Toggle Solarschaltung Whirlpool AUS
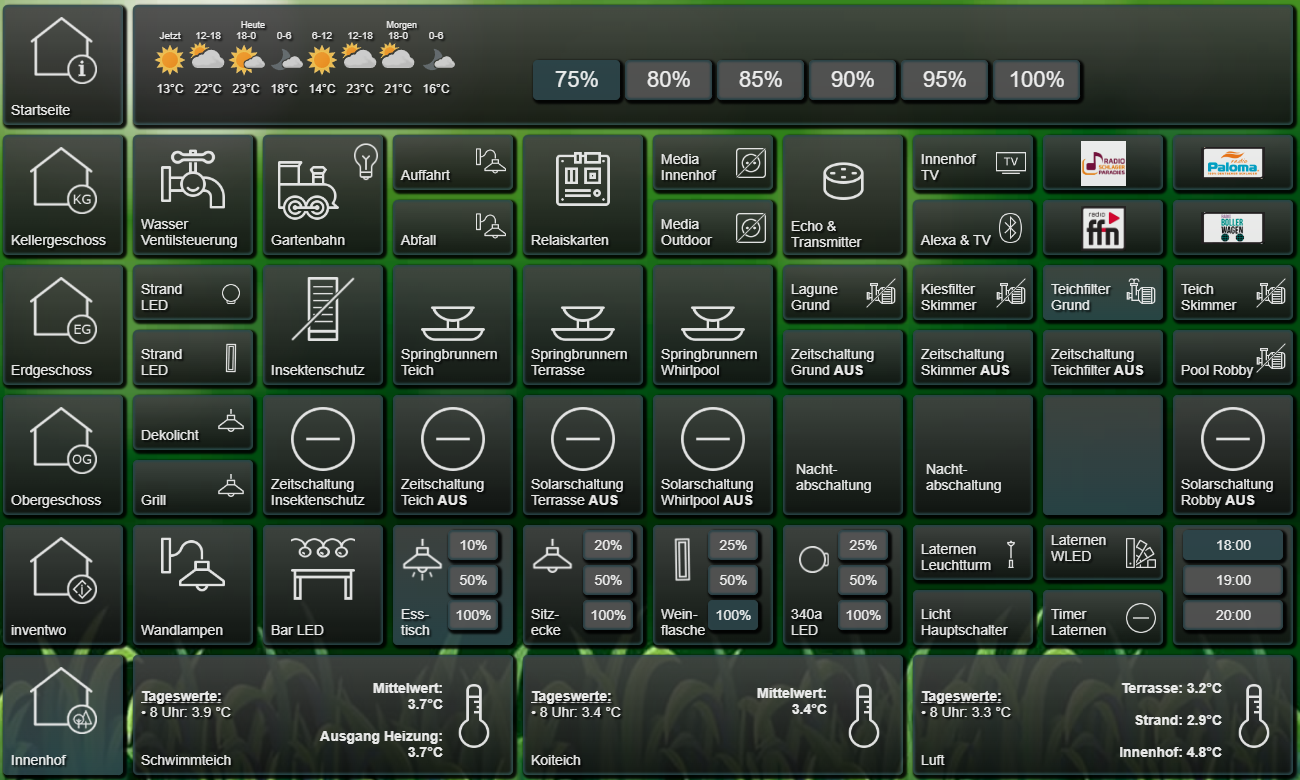The image size is (1300, 780). (713, 456)
